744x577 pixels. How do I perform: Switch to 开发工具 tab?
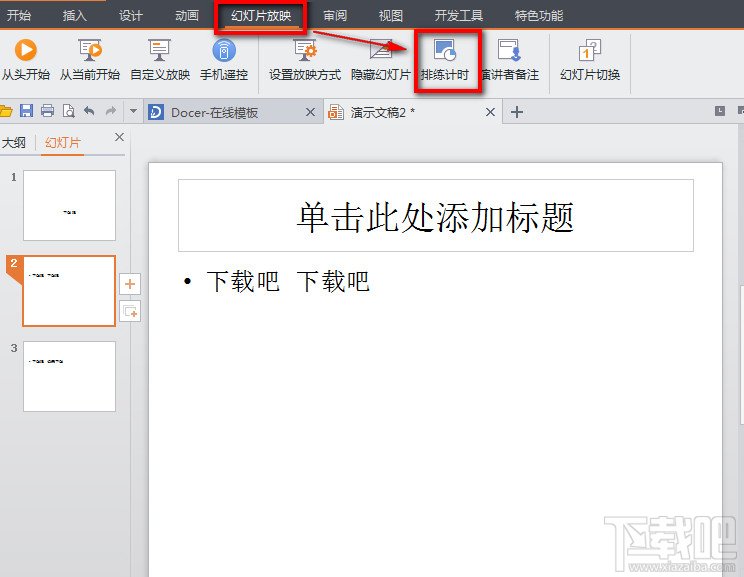click(459, 16)
